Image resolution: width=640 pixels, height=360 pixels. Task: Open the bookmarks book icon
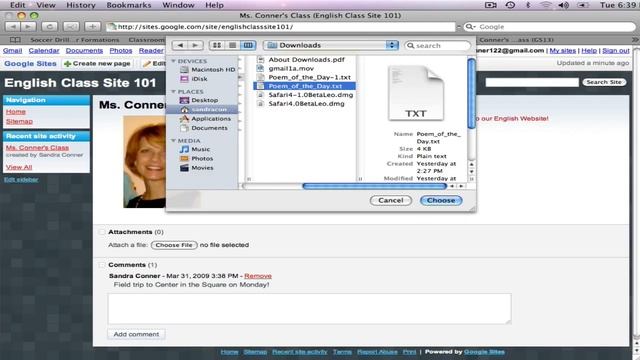(15, 40)
